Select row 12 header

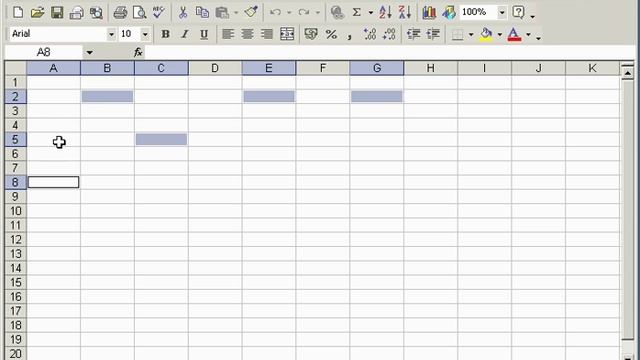tap(16, 240)
